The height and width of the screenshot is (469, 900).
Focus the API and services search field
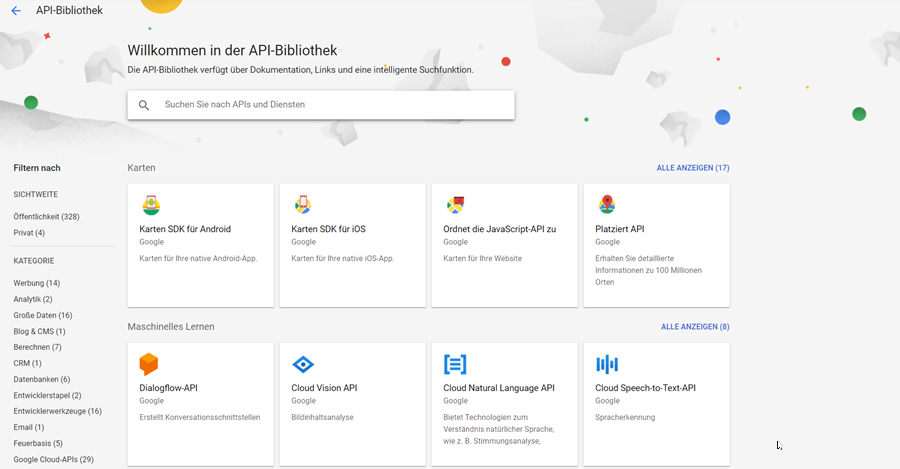330,105
